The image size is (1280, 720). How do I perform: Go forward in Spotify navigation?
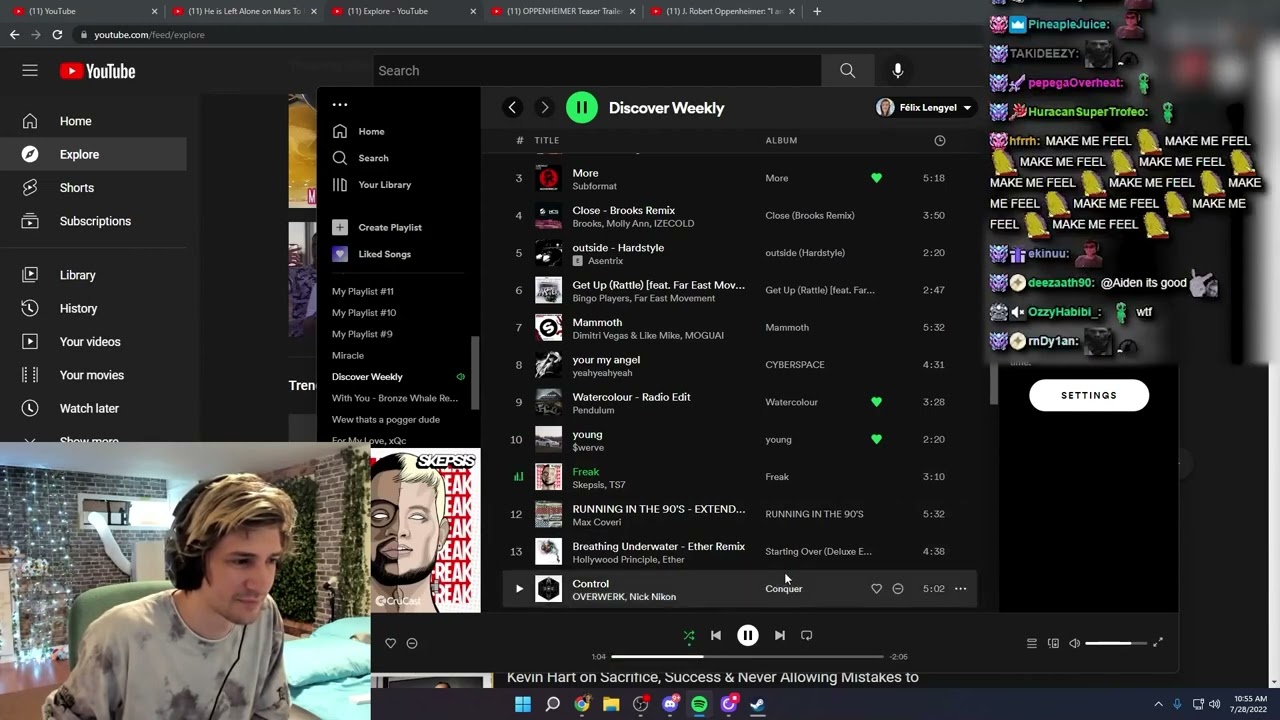point(544,108)
